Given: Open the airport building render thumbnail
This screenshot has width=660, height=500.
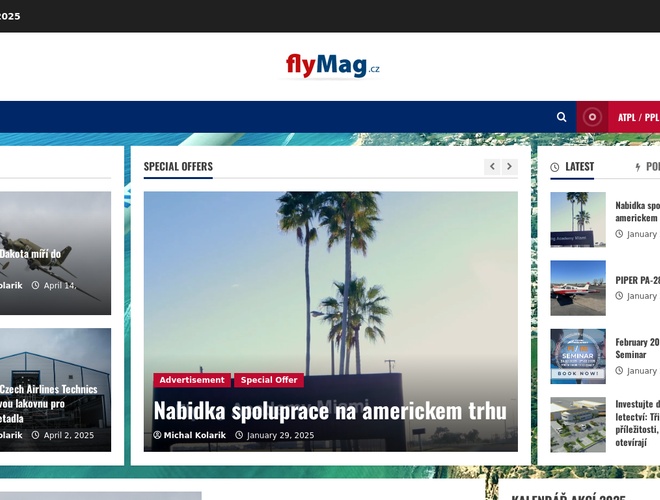Looking at the screenshot, I should [x=577, y=424].
